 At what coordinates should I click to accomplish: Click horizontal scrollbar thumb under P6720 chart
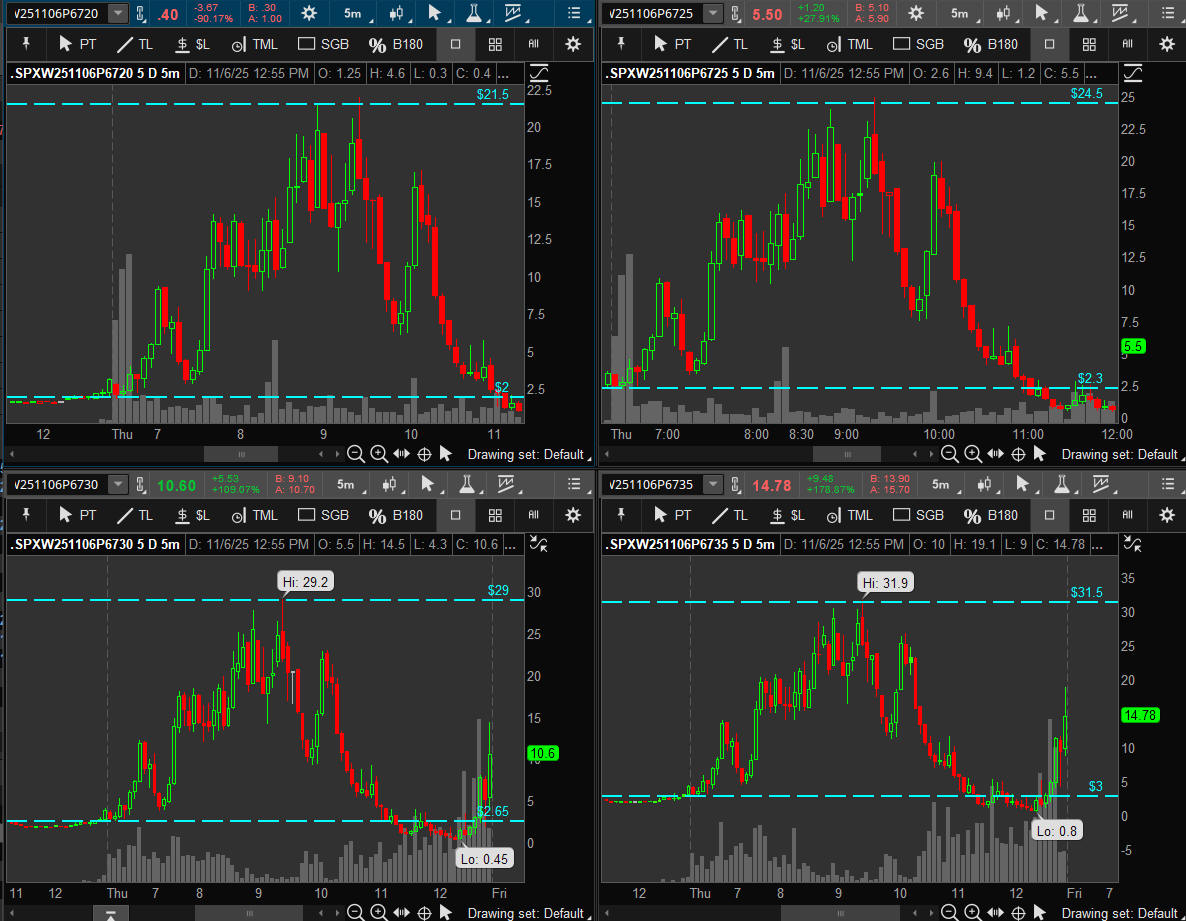coord(242,454)
